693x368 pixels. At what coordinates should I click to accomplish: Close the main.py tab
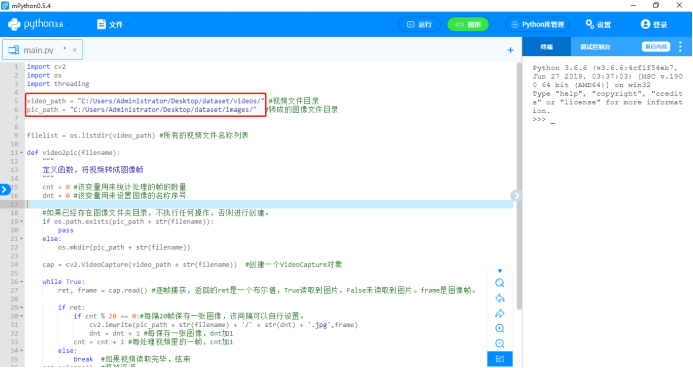(x=75, y=50)
